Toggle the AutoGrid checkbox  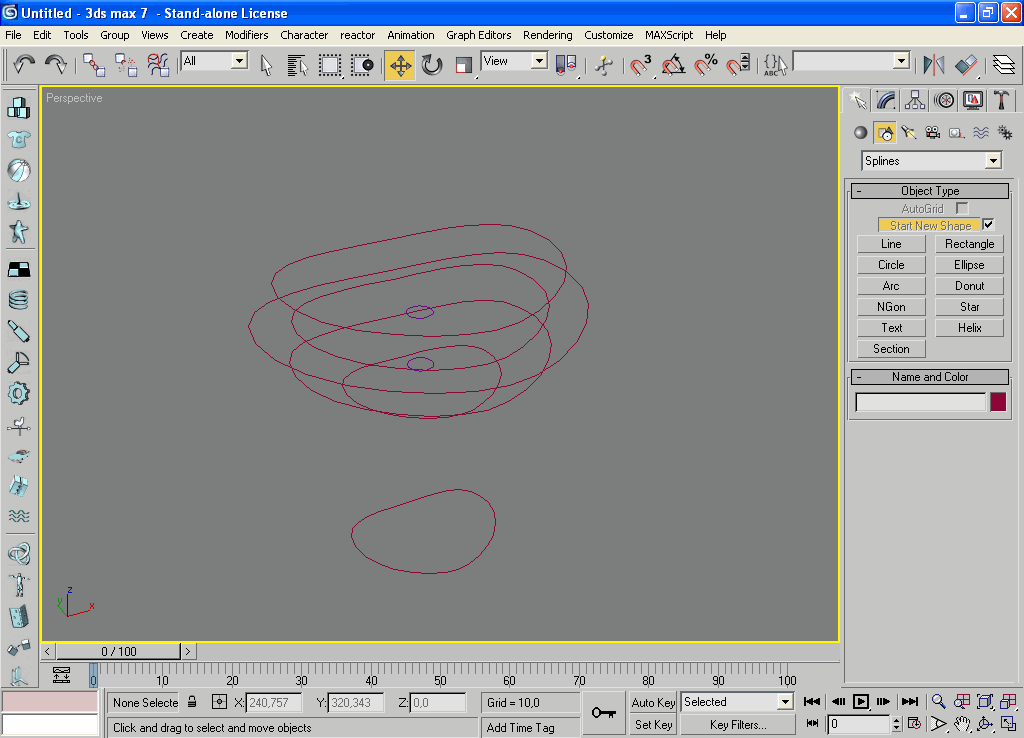(962, 208)
